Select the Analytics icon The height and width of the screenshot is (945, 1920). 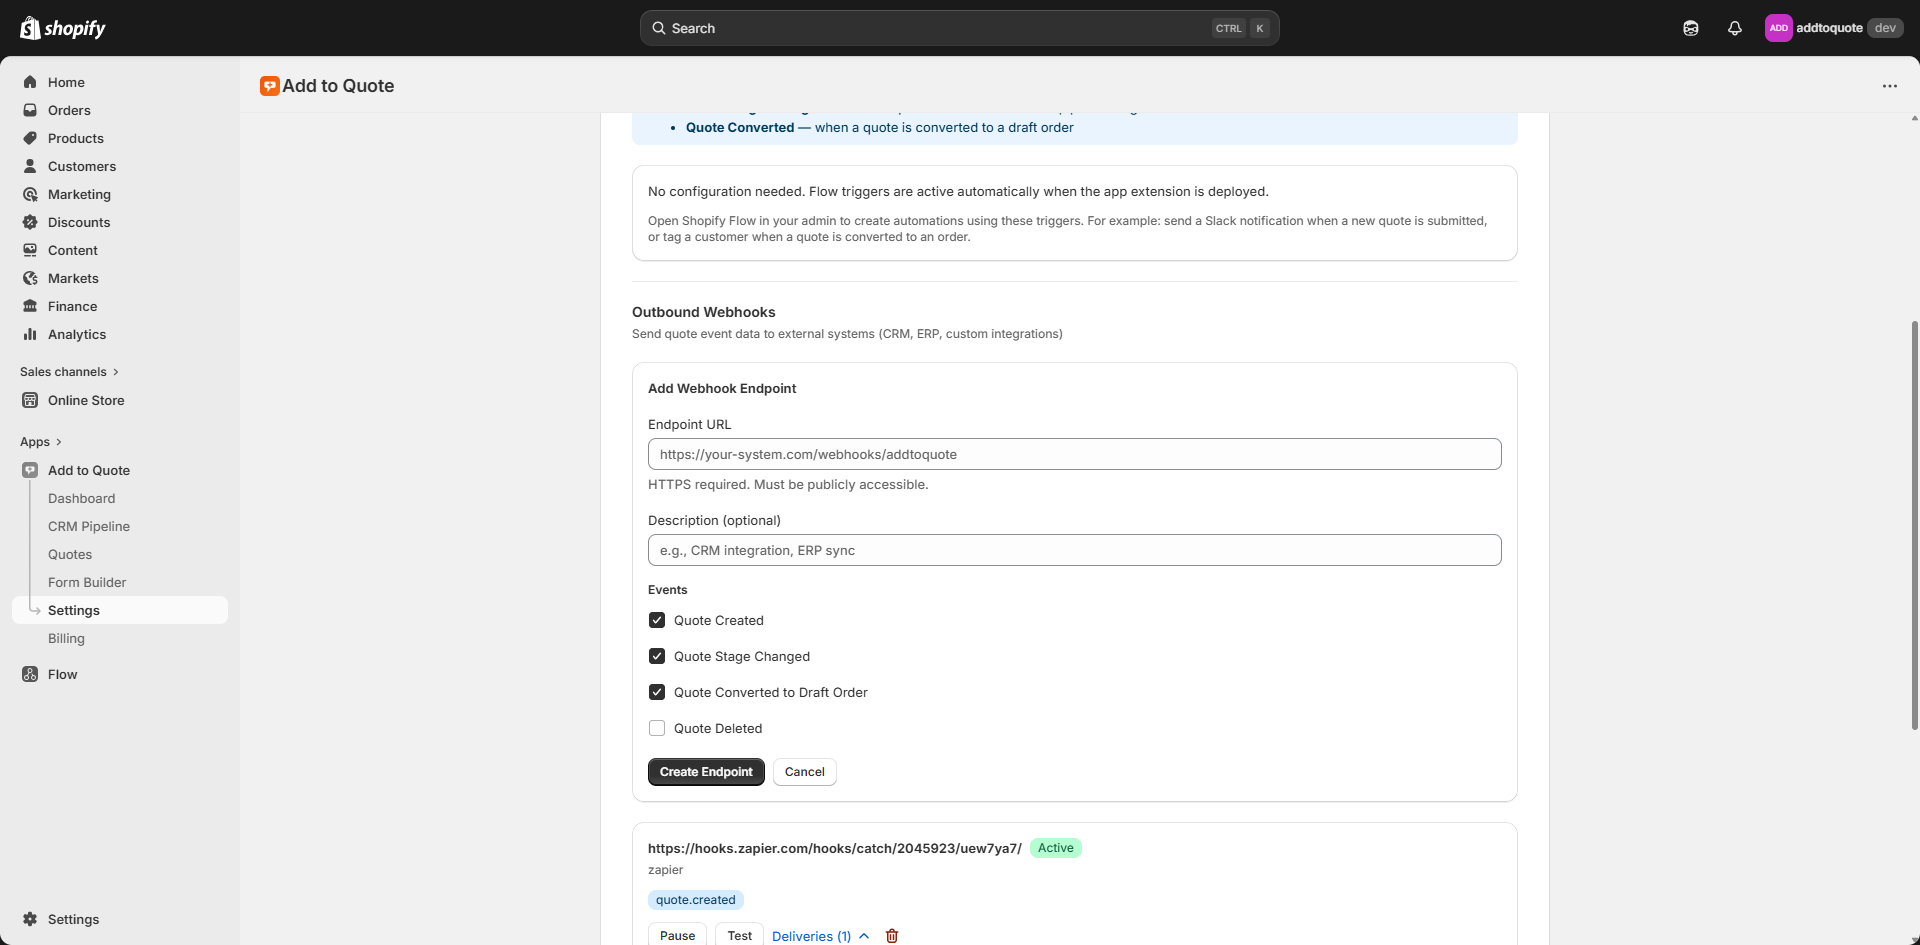pyautogui.click(x=30, y=334)
